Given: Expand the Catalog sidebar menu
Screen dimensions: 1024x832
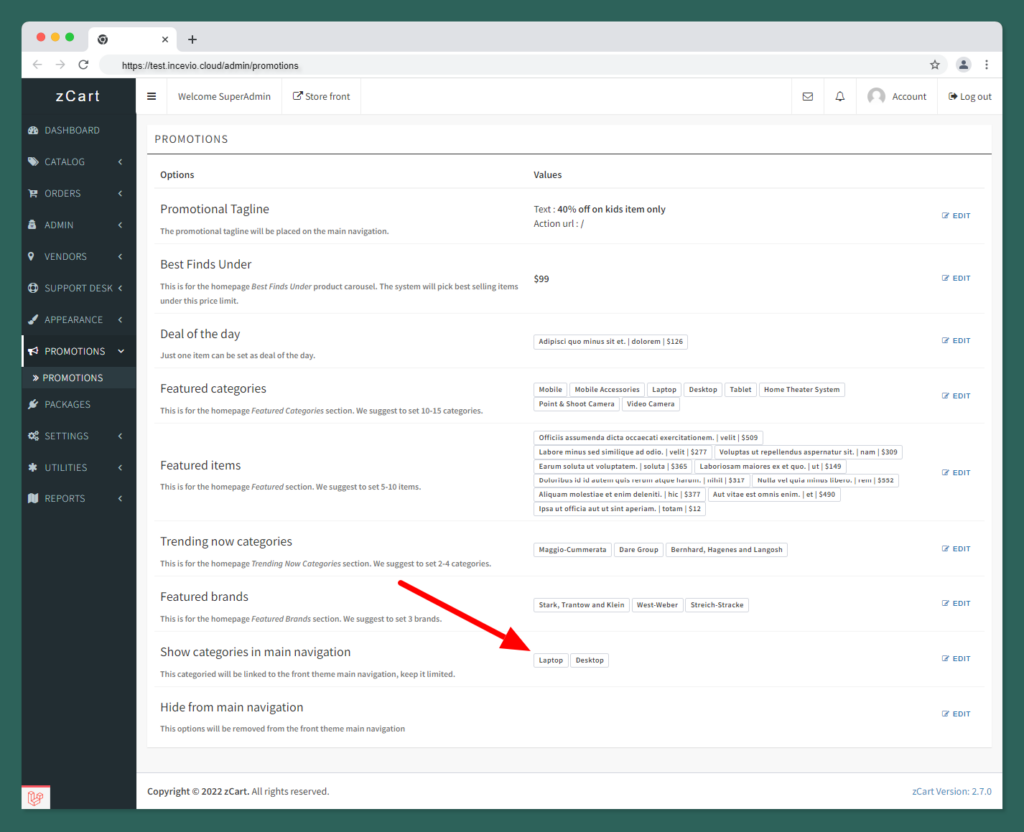Looking at the screenshot, I should coord(78,162).
